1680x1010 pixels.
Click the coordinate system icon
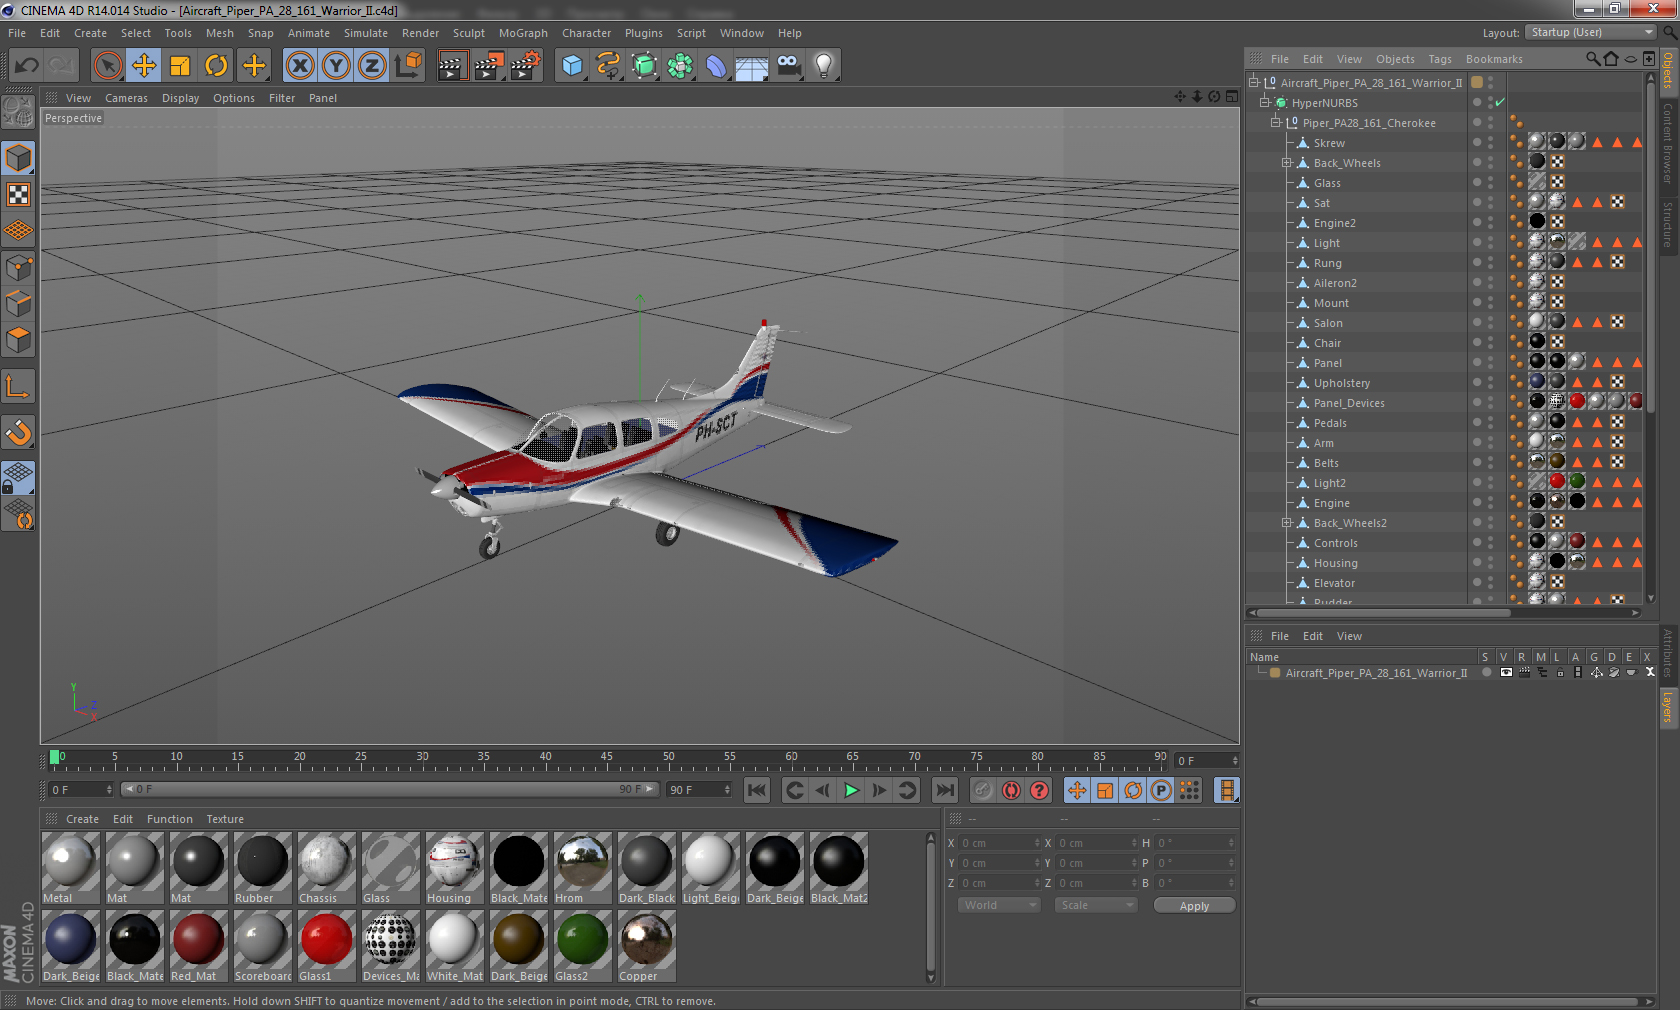[408, 66]
